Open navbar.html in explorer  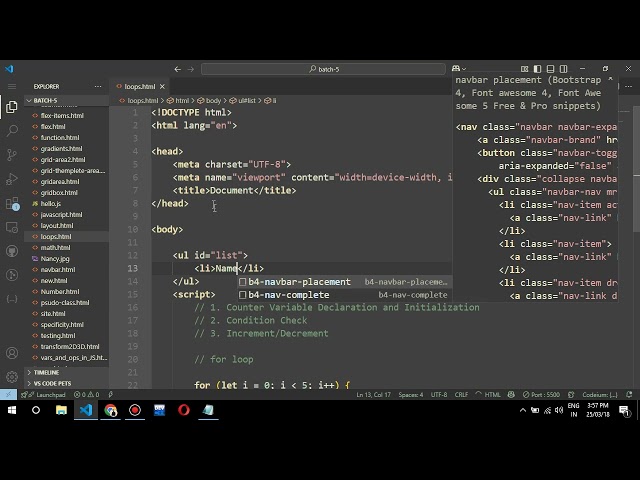pos(58,270)
